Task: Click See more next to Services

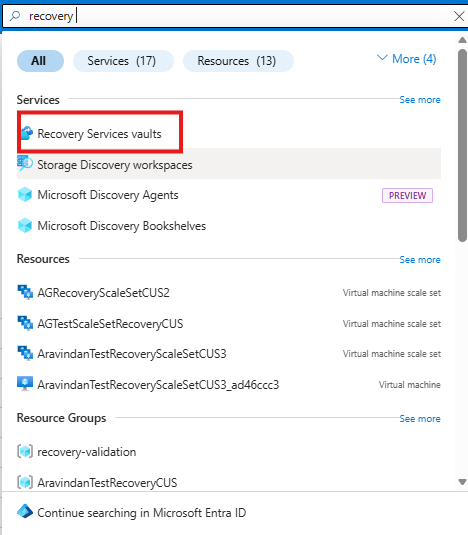Action: pos(420,100)
